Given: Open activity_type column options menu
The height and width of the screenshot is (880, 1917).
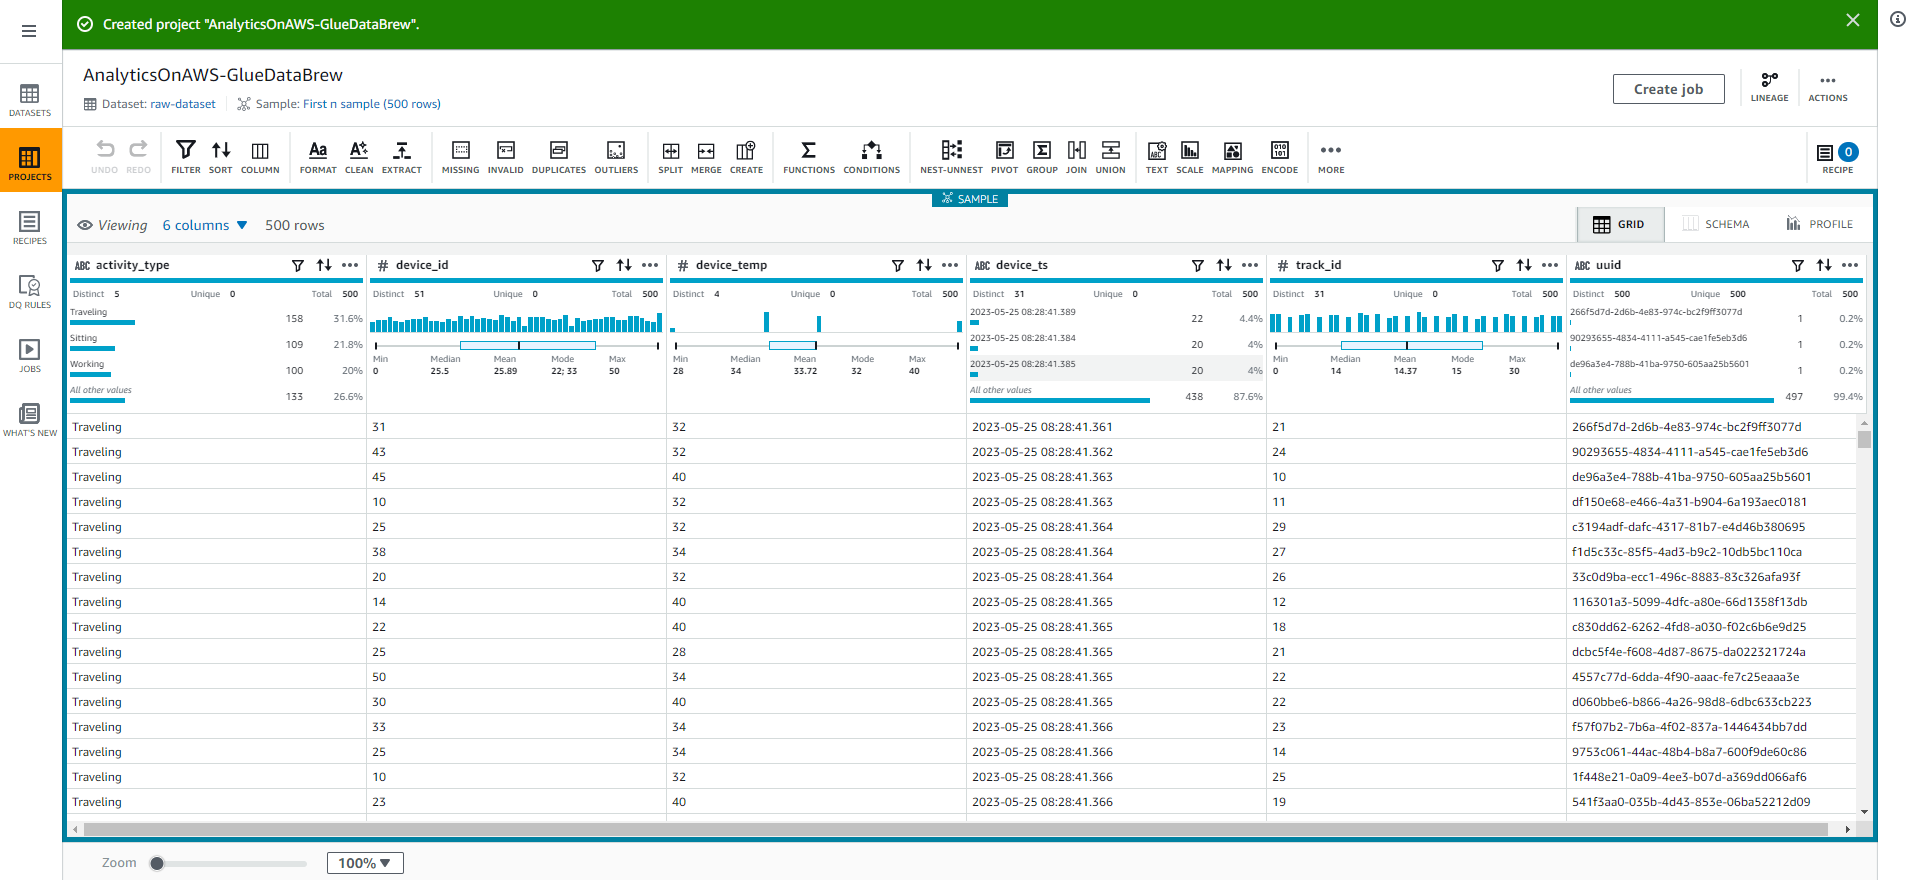Looking at the screenshot, I should tap(350, 265).
